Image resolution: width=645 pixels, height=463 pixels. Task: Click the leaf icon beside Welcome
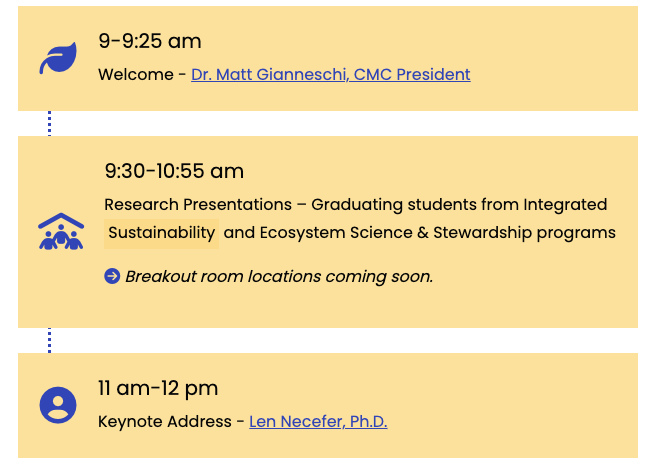58,58
